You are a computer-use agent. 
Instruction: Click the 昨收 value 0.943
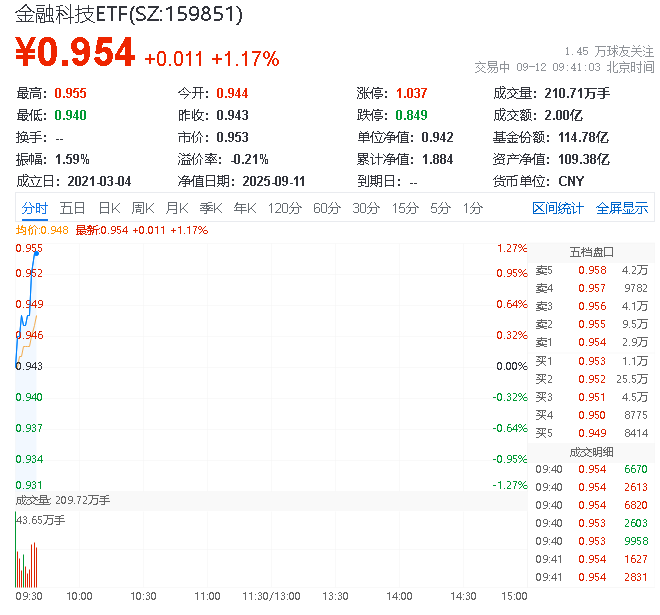[232, 115]
